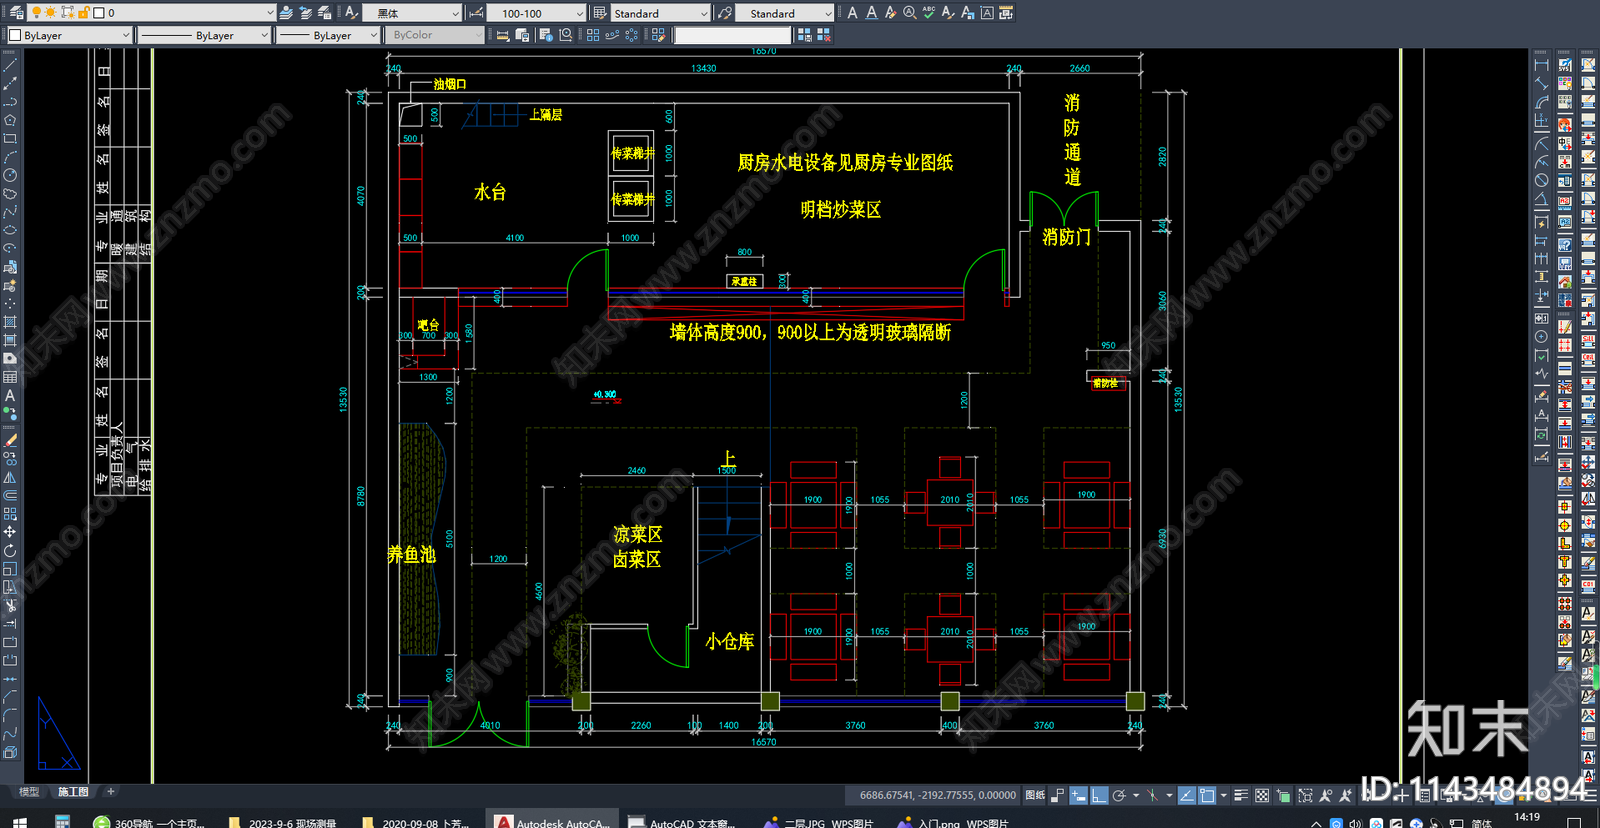Click the ByLayer color swatch box
The height and width of the screenshot is (828, 1600).
point(15,35)
